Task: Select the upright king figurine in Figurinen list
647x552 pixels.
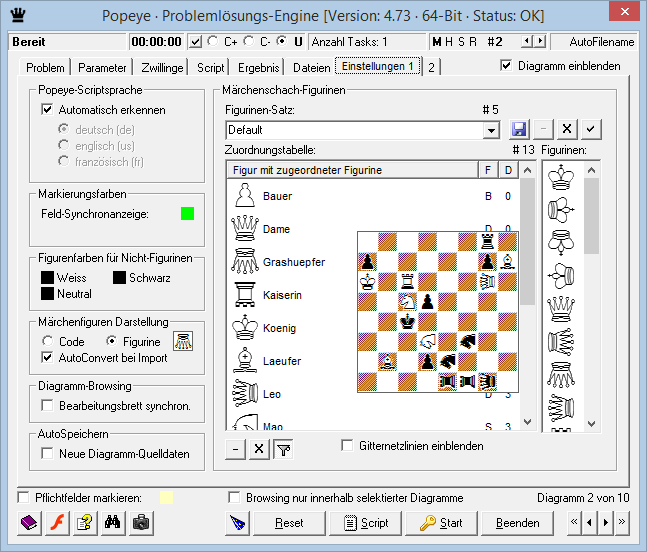Action: (561, 177)
